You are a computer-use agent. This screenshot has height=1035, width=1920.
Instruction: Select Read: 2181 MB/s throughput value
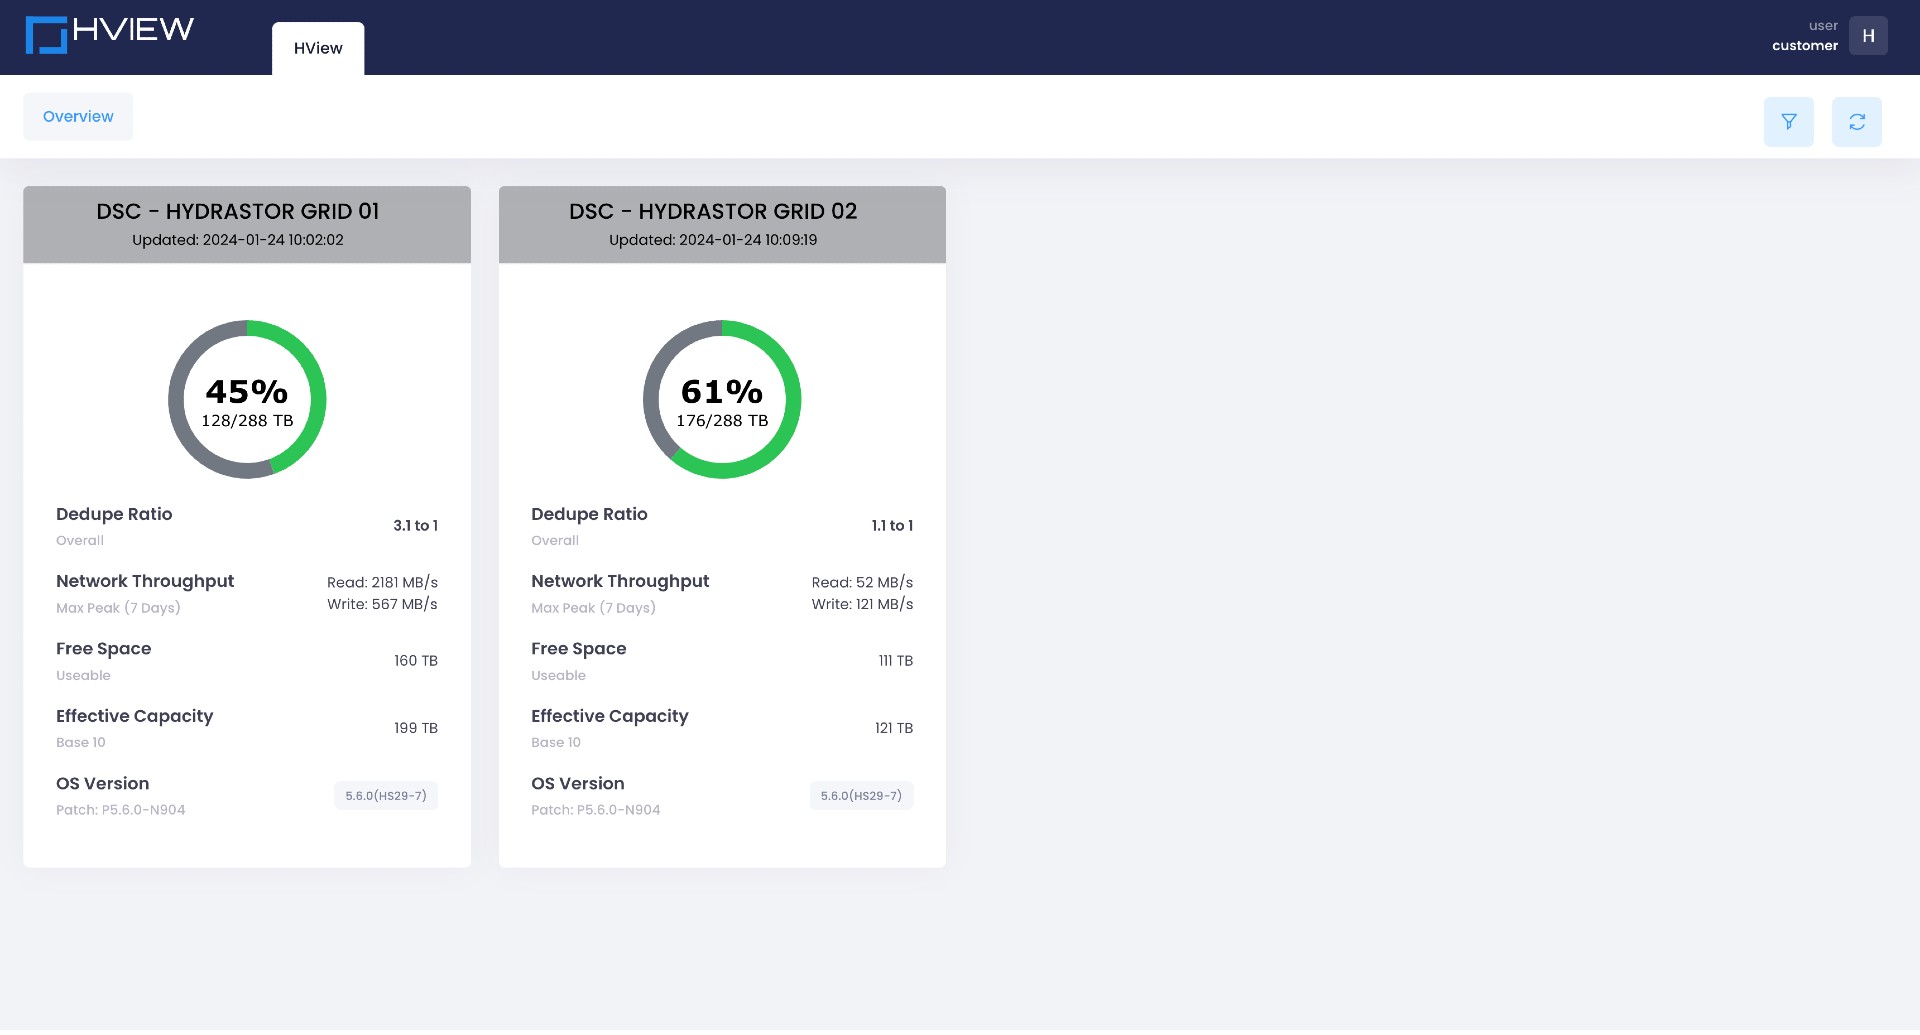[x=382, y=583]
